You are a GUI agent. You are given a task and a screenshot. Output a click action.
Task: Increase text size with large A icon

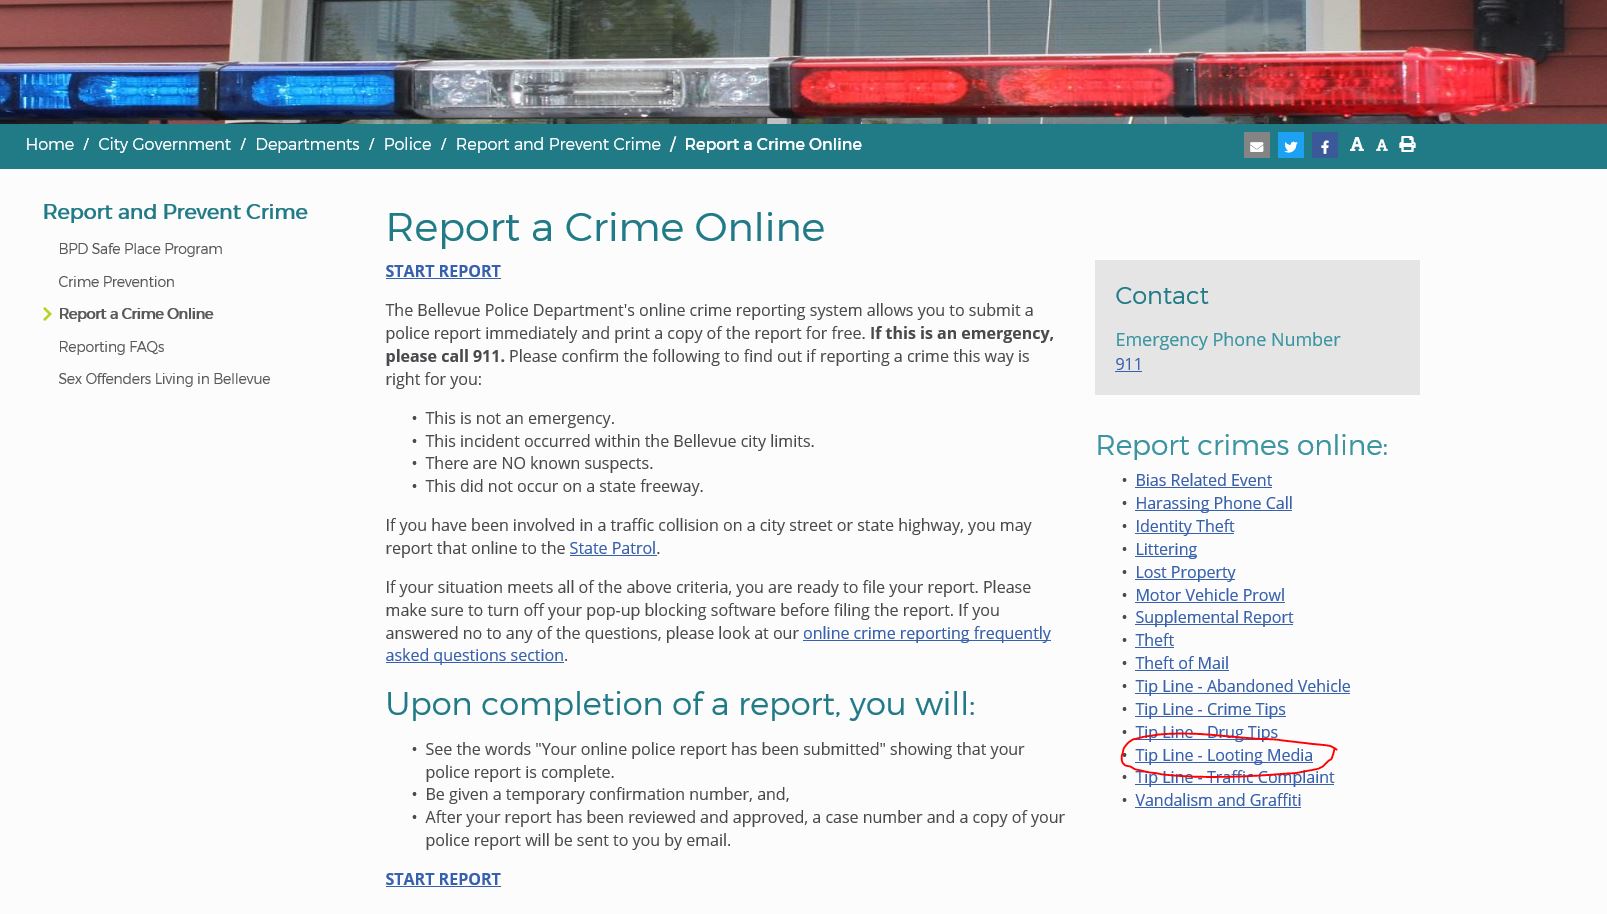click(1356, 145)
